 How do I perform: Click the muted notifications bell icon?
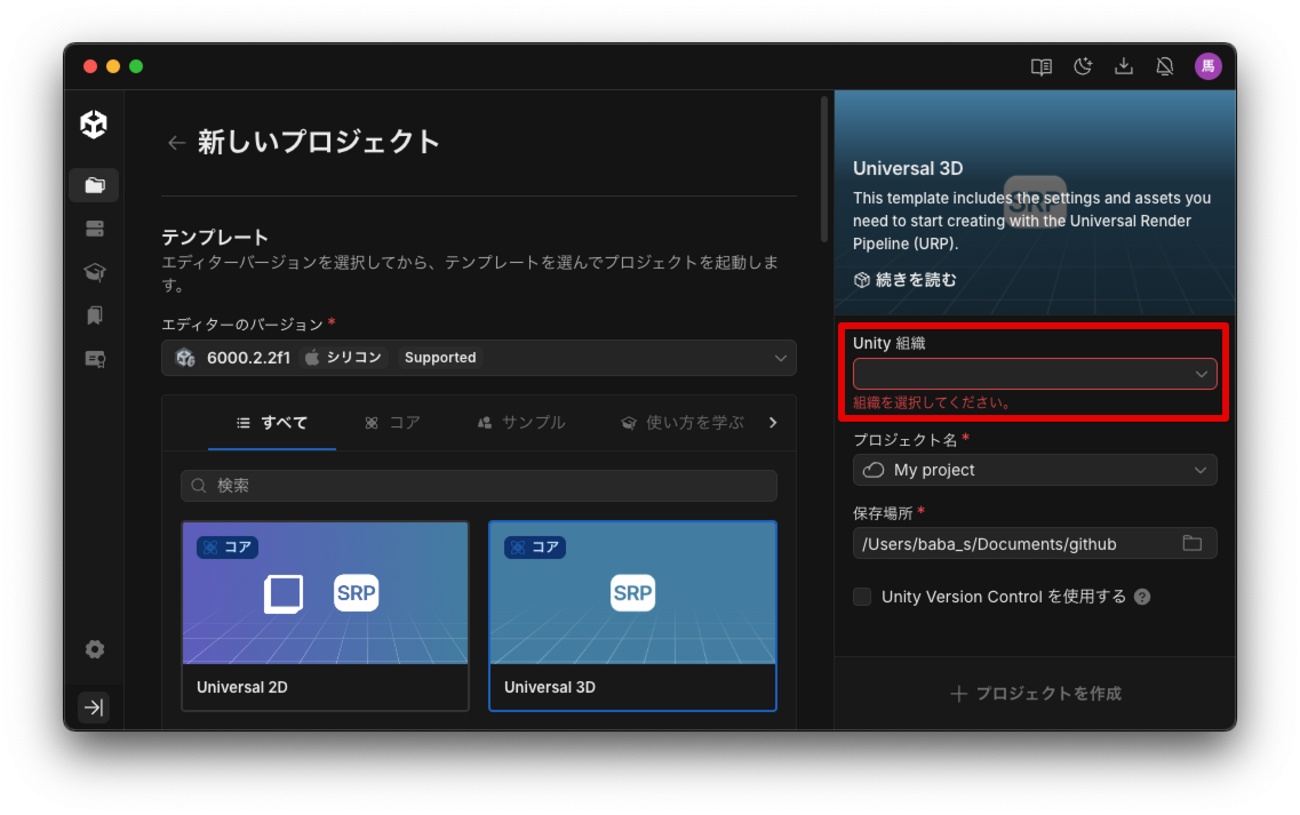[1165, 66]
